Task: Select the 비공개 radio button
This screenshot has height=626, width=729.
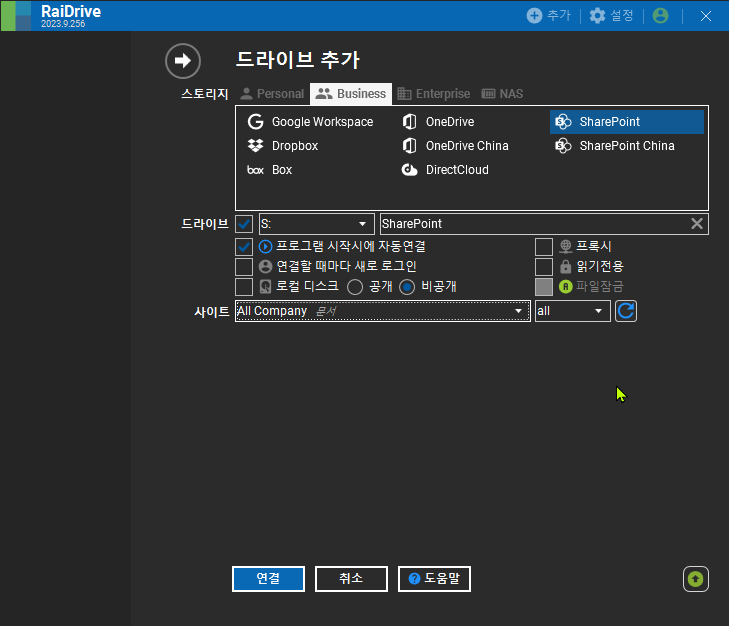Action: tap(407, 287)
